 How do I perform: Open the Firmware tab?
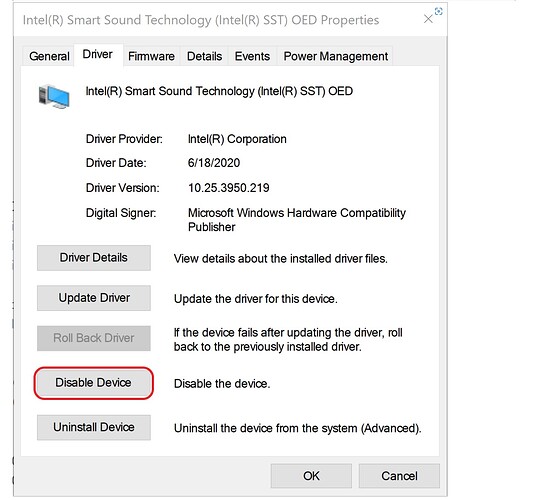(151, 56)
